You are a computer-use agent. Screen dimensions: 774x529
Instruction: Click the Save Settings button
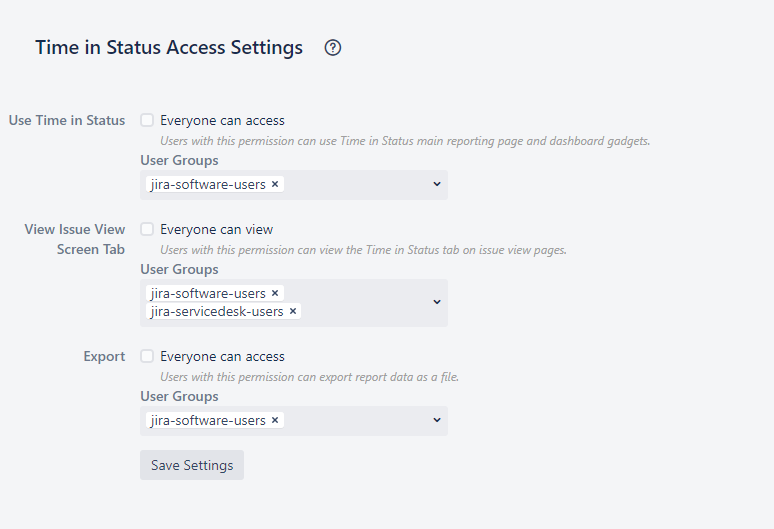tap(192, 465)
